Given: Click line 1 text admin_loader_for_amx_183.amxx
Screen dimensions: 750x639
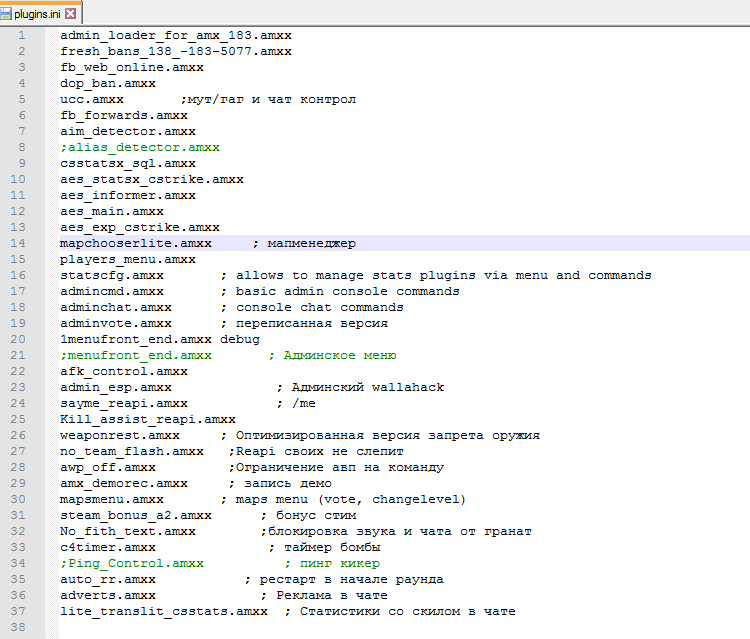Looking at the screenshot, I should coord(176,35).
